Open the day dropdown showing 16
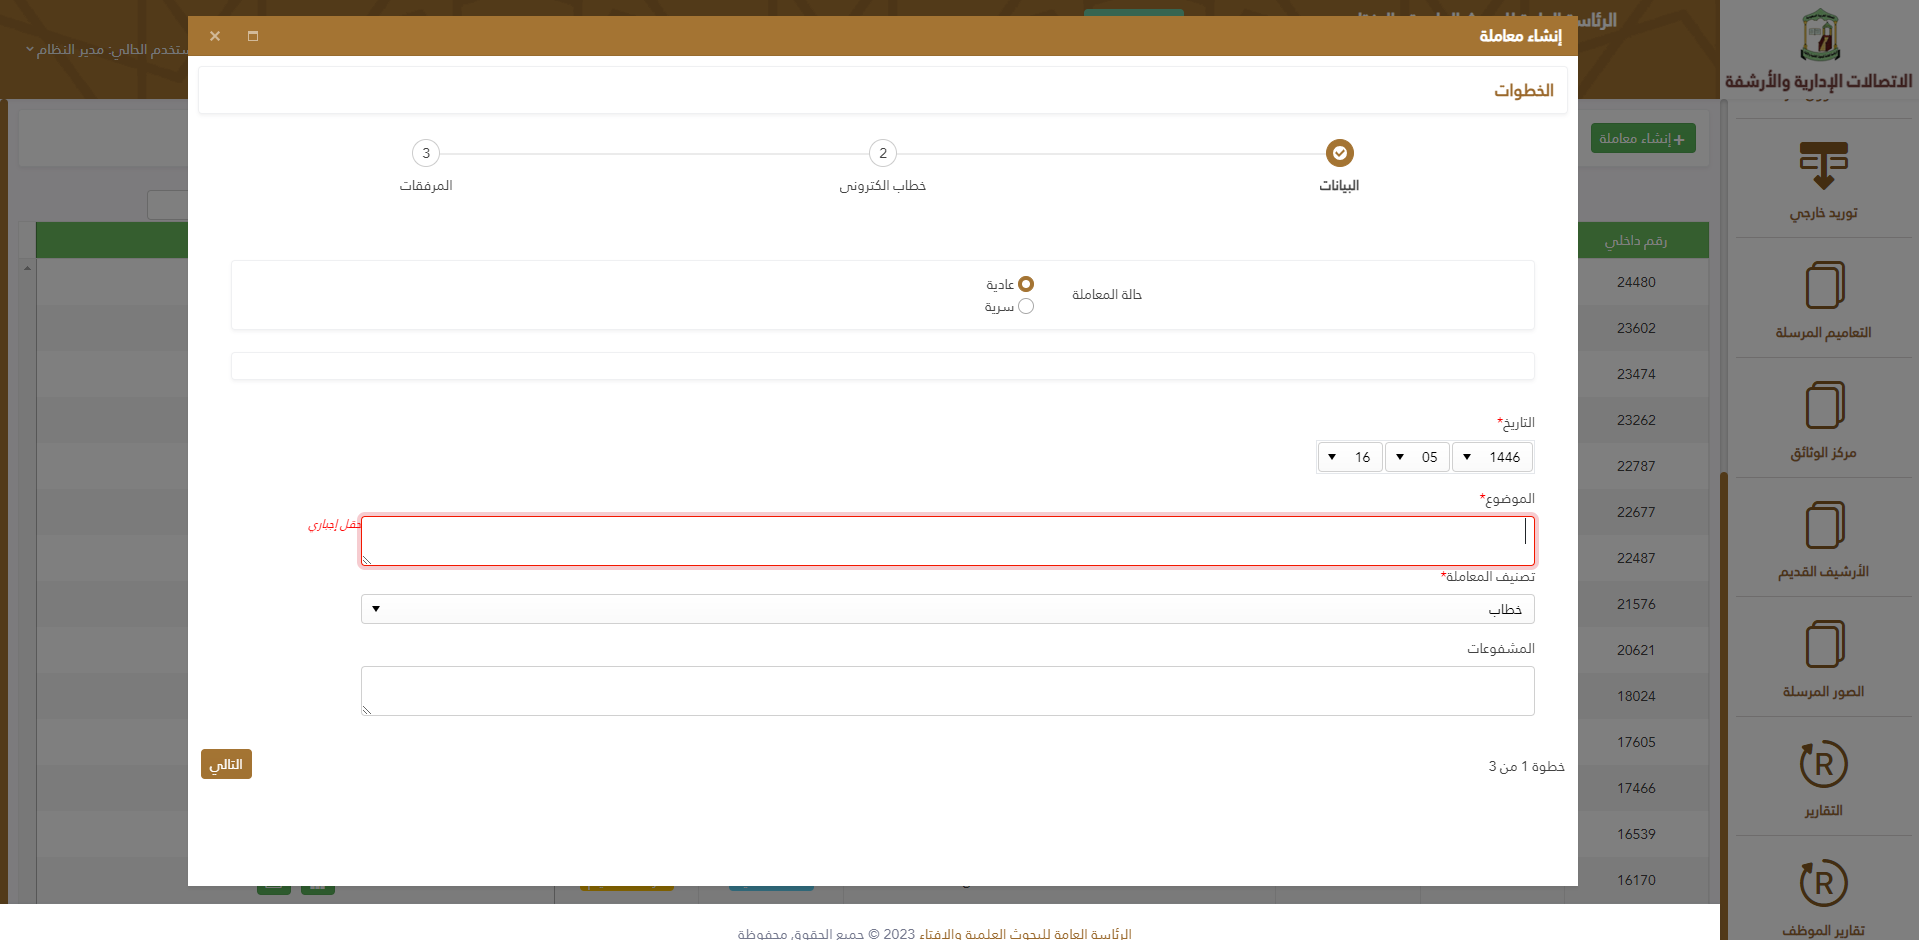 point(1349,457)
